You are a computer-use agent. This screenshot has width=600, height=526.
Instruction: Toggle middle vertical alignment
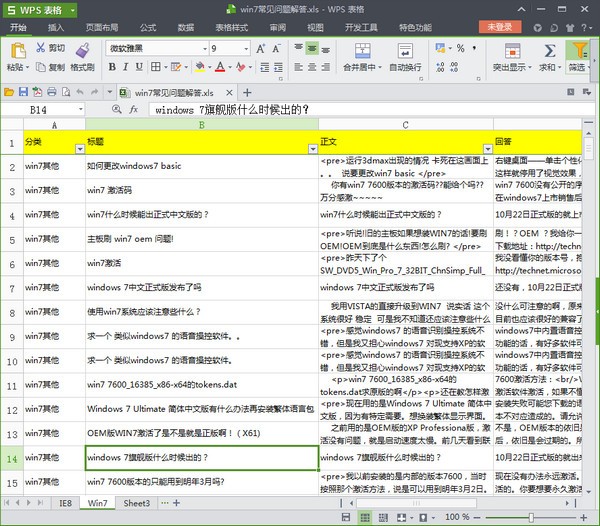click(312, 48)
